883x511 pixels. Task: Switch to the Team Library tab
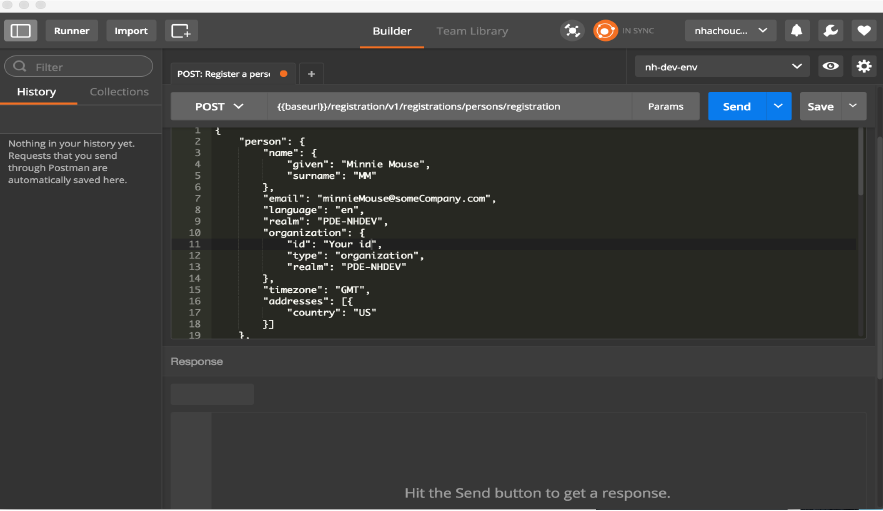(x=472, y=31)
